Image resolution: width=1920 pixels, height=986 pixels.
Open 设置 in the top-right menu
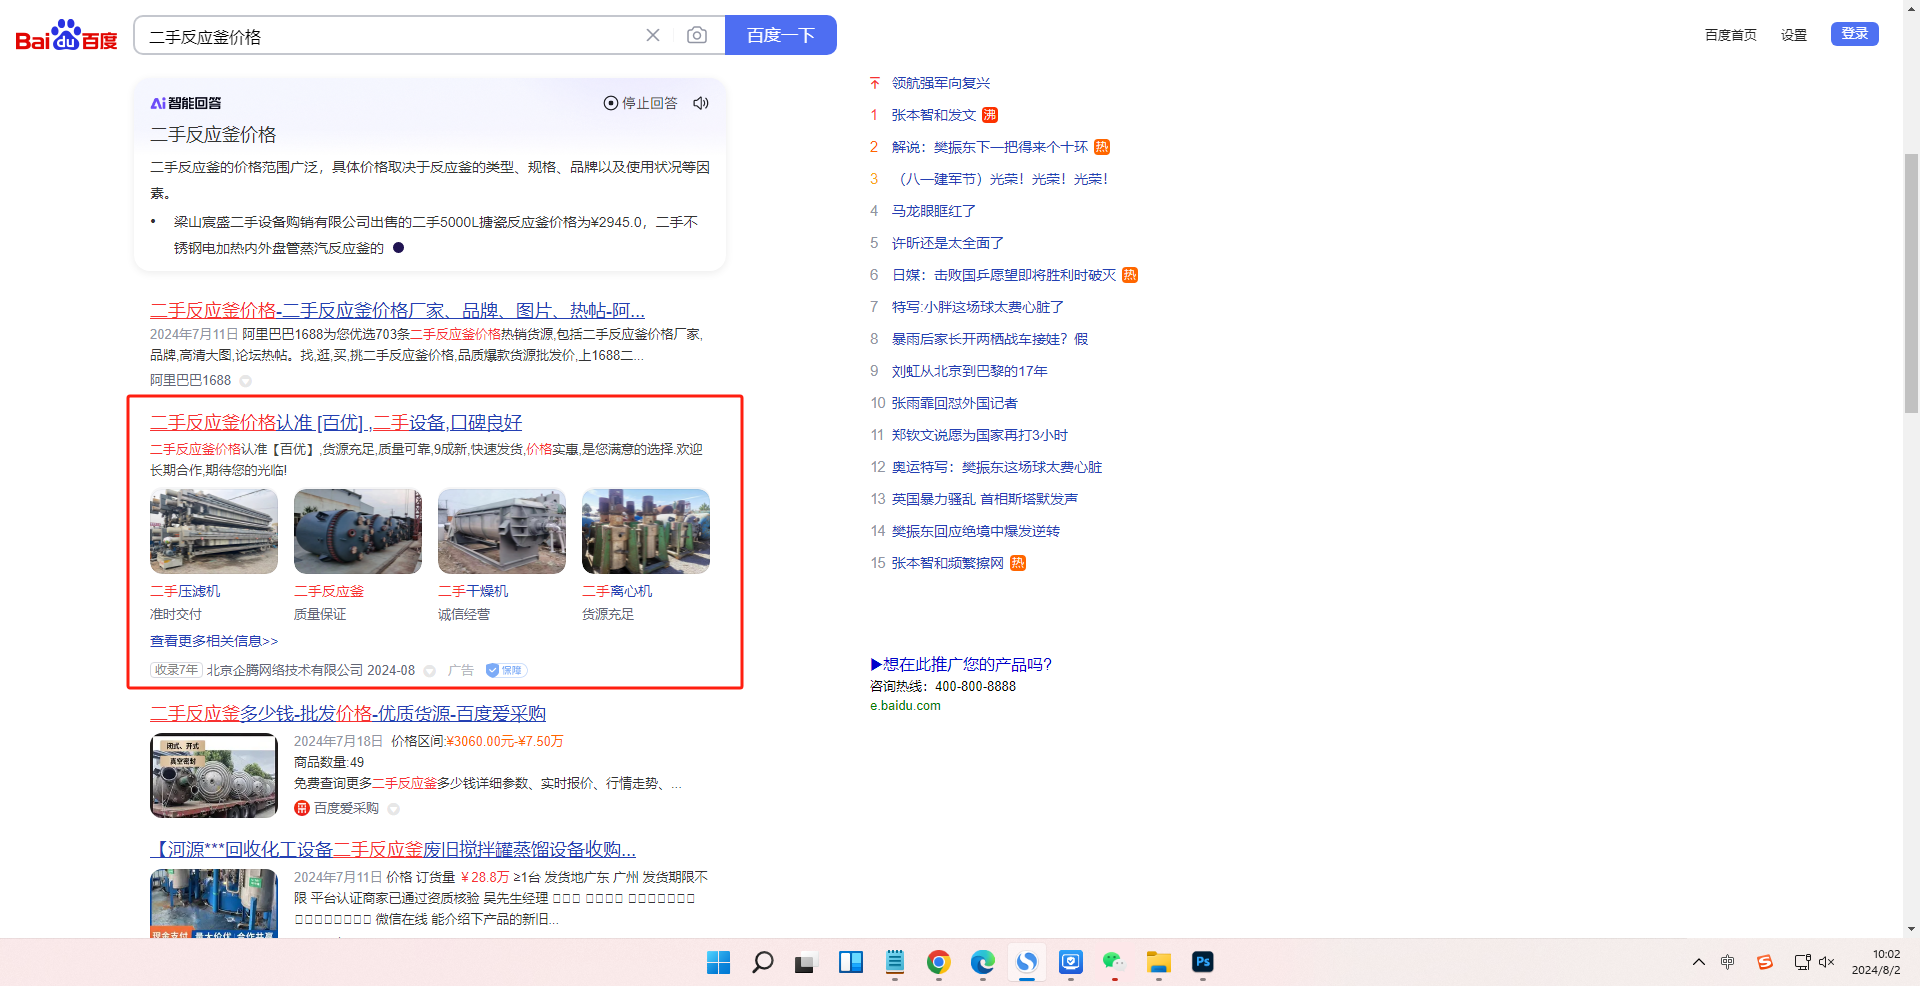tap(1793, 35)
